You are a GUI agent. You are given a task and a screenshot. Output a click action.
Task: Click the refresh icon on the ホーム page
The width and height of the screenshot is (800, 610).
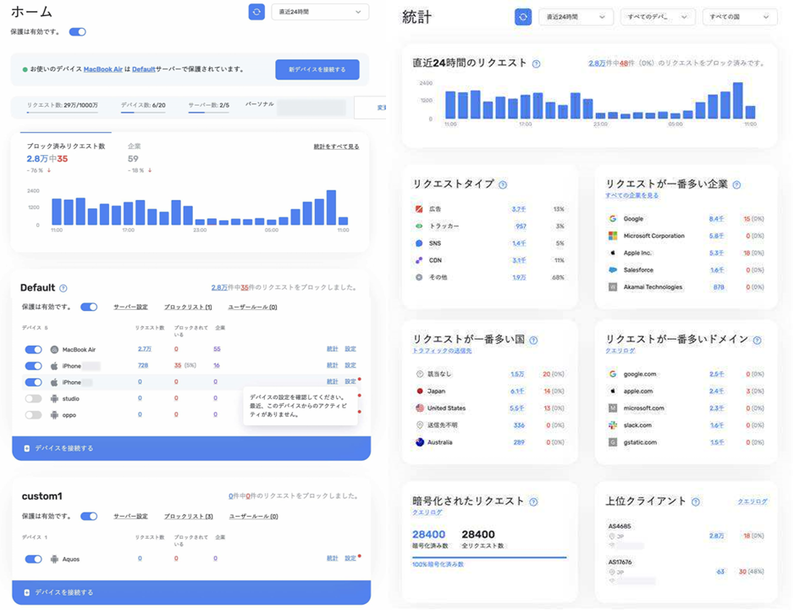[257, 12]
